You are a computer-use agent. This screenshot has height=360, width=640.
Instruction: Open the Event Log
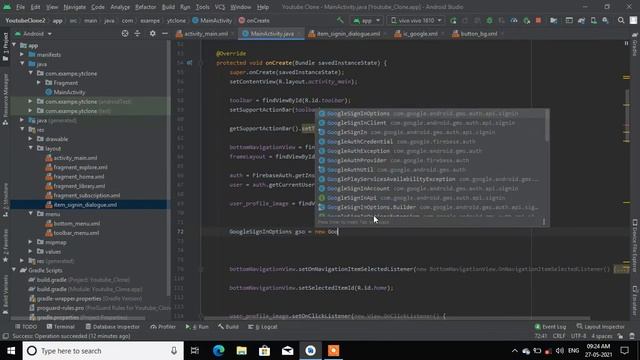click(550, 327)
